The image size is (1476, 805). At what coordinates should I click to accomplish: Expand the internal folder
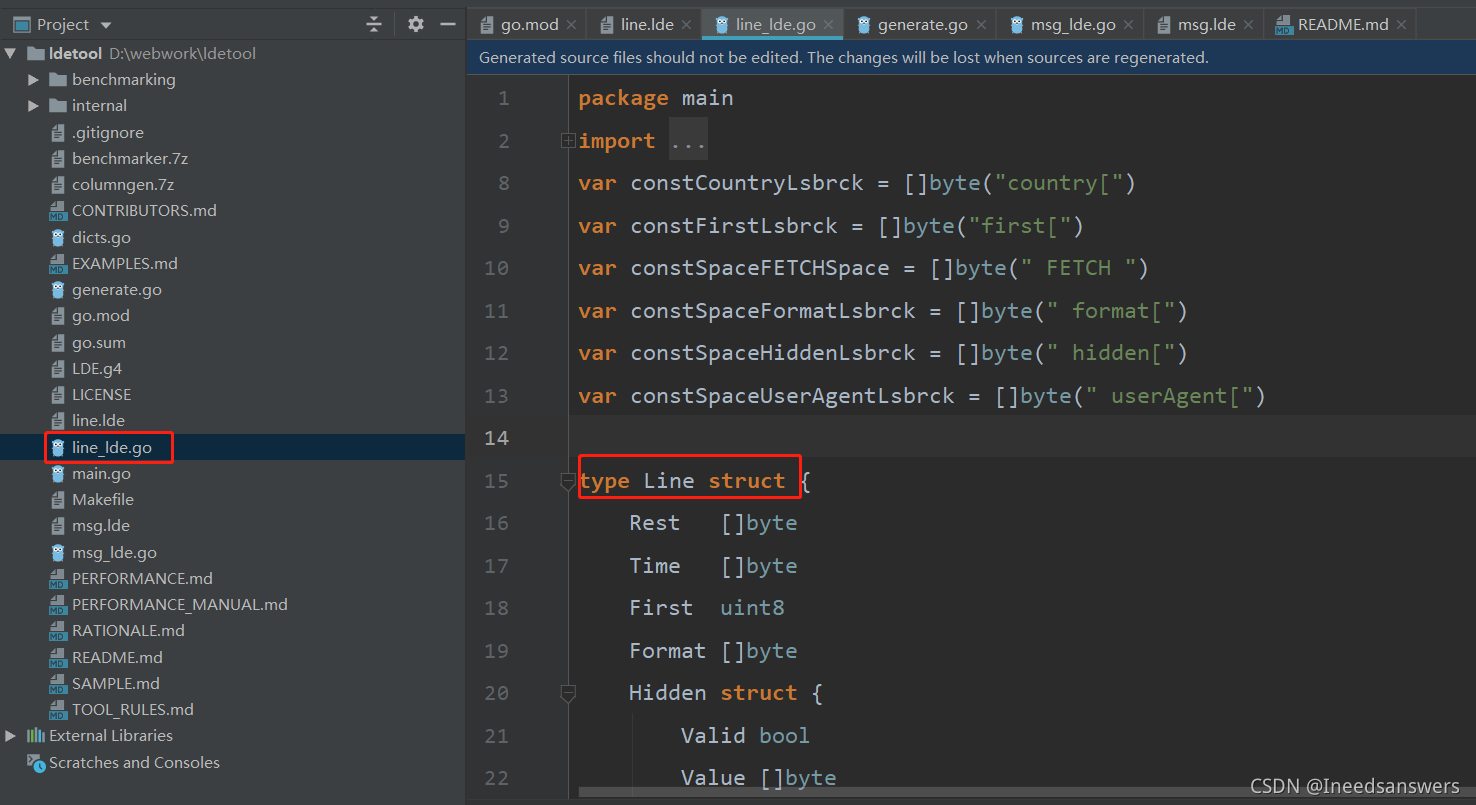pos(33,105)
